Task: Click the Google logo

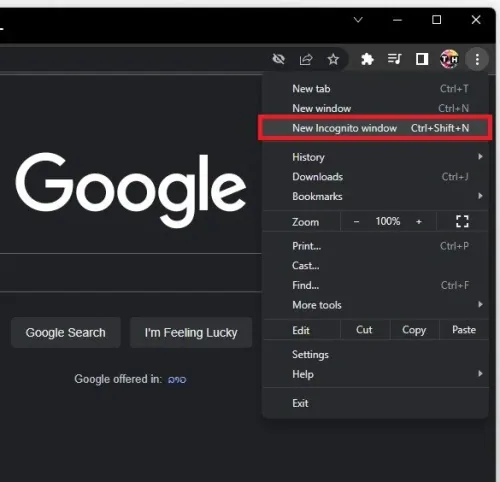Action: pos(131,190)
